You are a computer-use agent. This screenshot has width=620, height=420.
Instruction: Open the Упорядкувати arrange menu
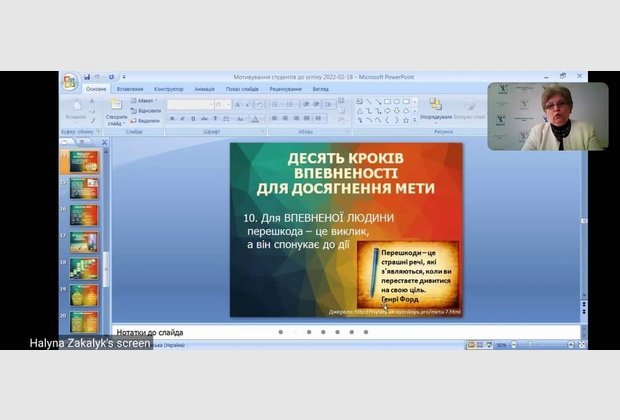click(x=436, y=109)
